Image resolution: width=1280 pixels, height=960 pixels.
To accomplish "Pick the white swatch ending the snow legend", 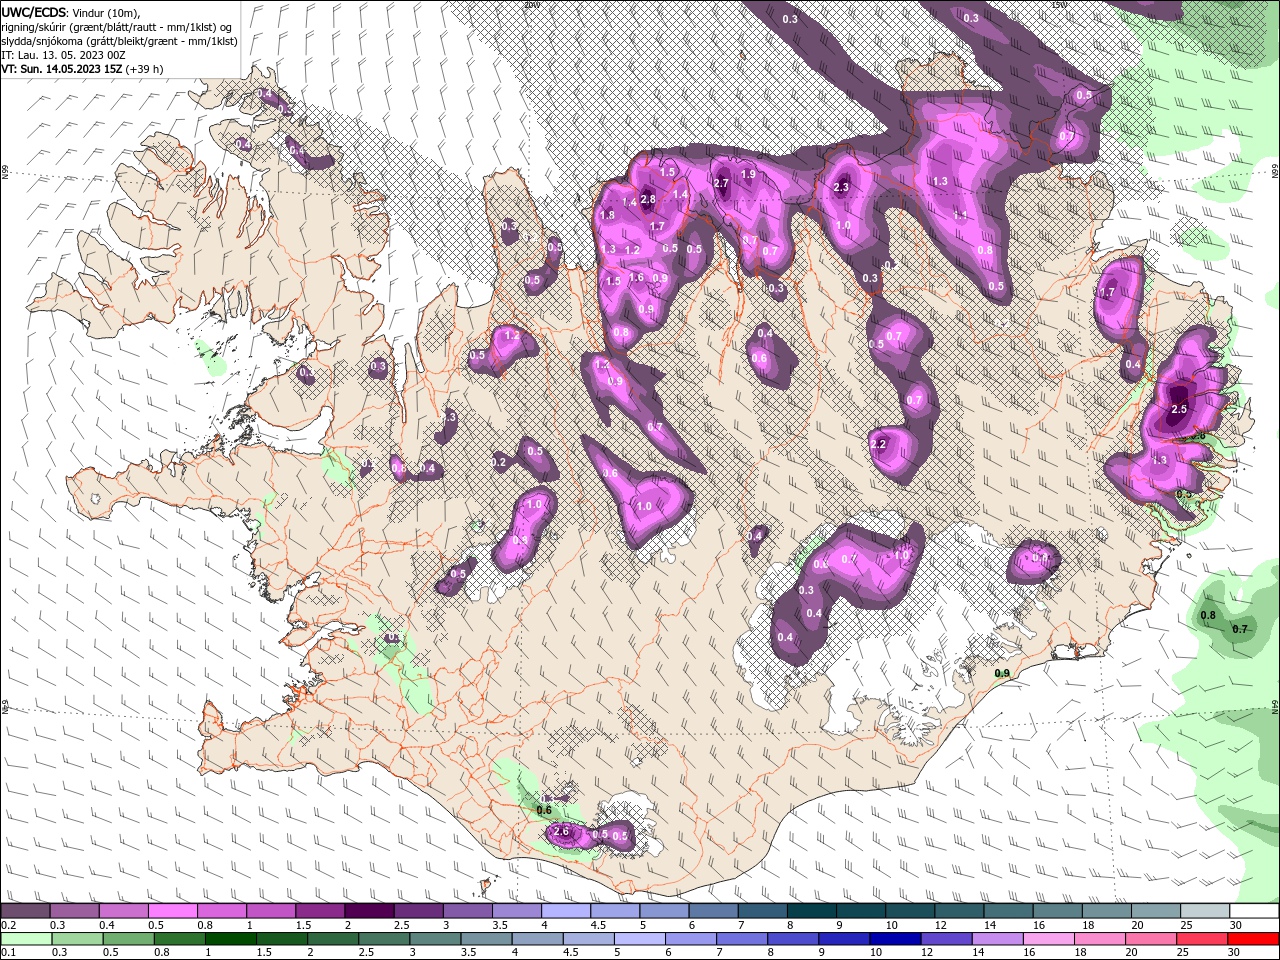I will (1255, 911).
